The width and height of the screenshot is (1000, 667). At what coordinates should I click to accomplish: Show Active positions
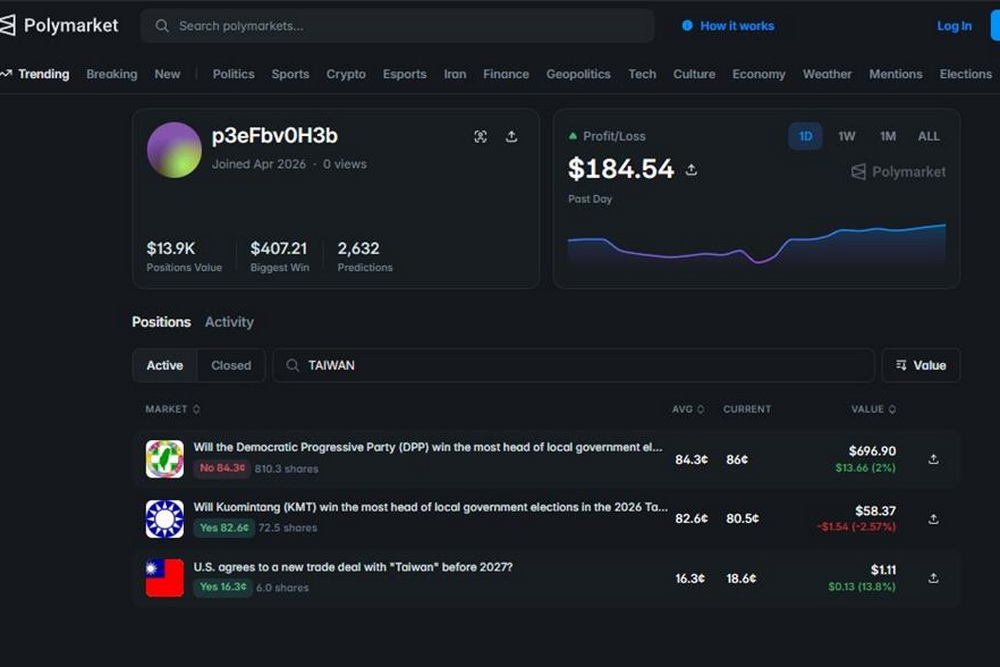coord(165,365)
